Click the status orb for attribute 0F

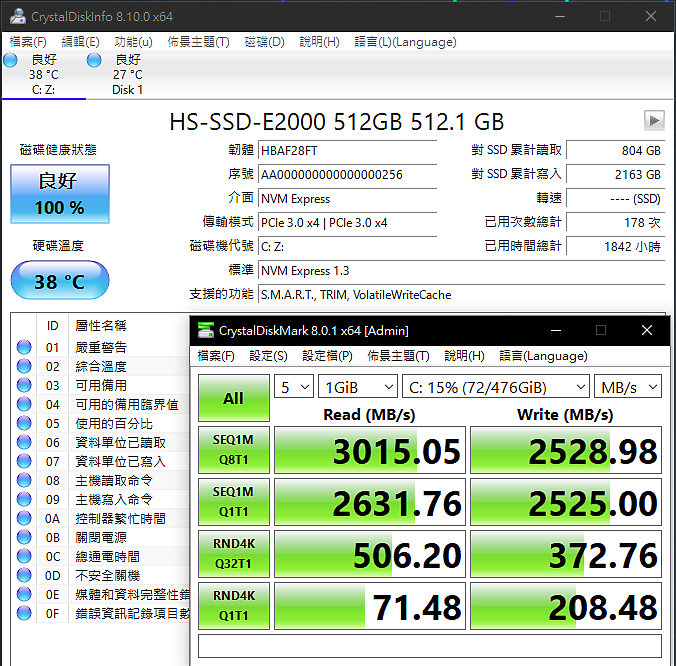coord(24,613)
